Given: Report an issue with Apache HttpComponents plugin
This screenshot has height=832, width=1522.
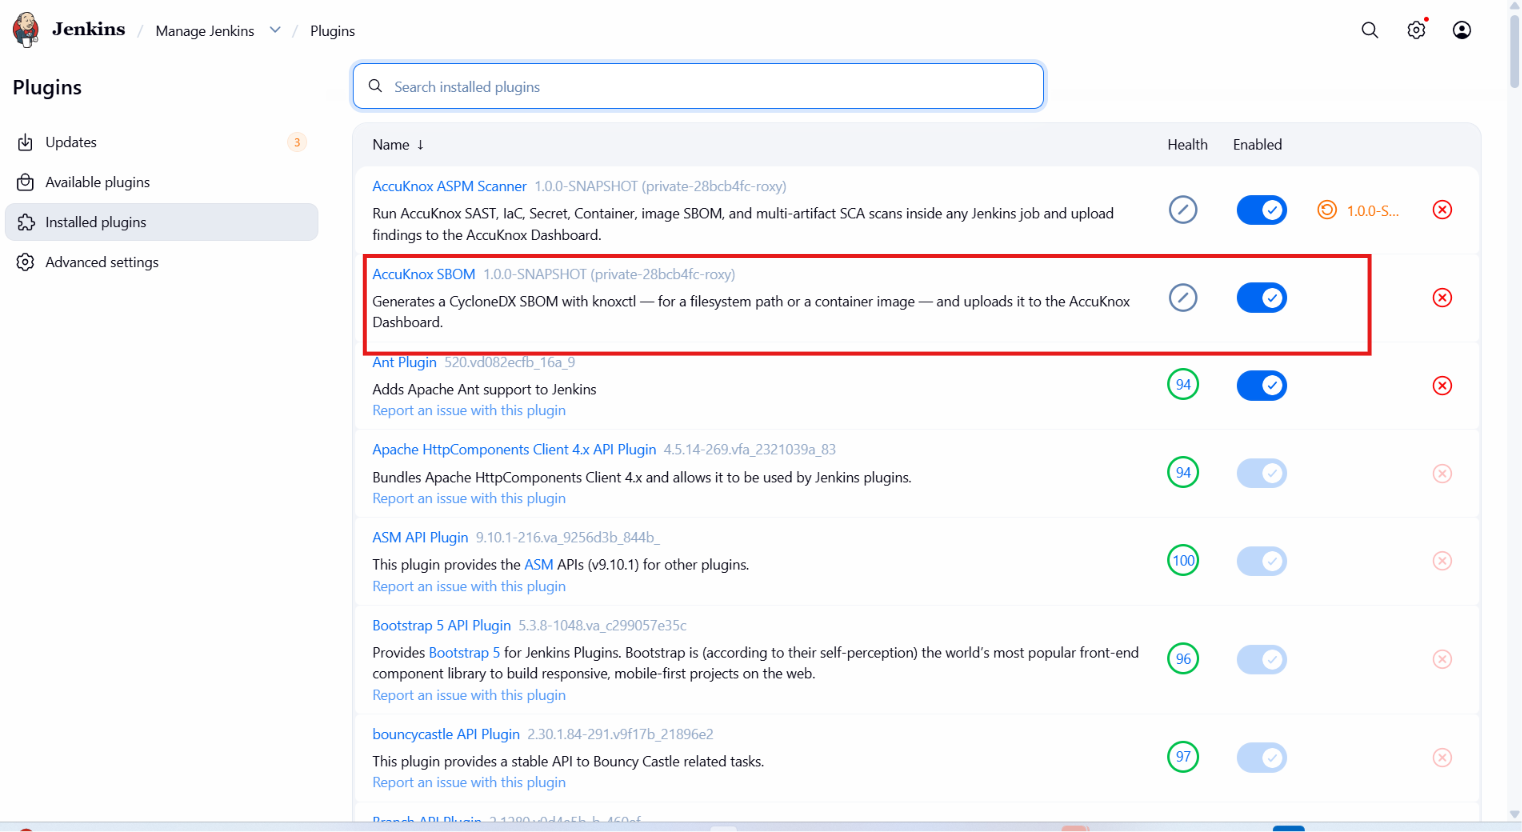Looking at the screenshot, I should click(469, 499).
